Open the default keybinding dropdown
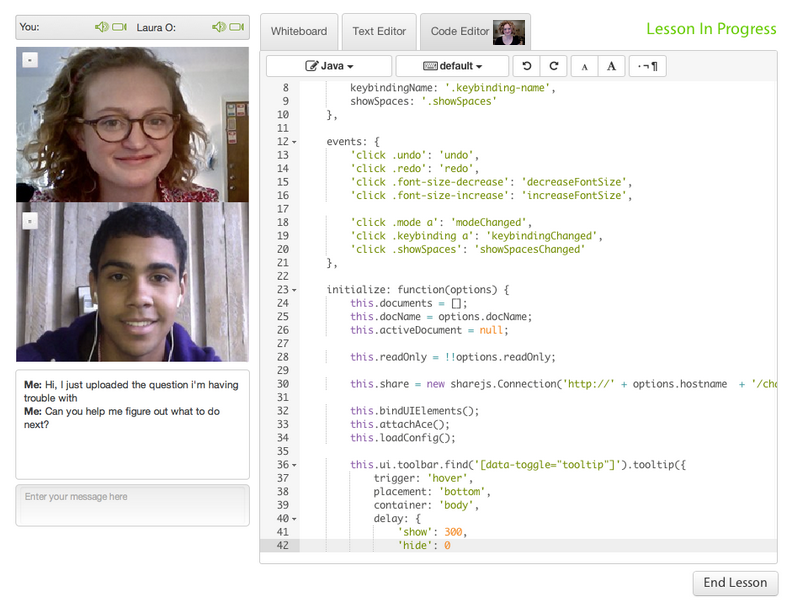The image size is (797, 606). pos(453,66)
